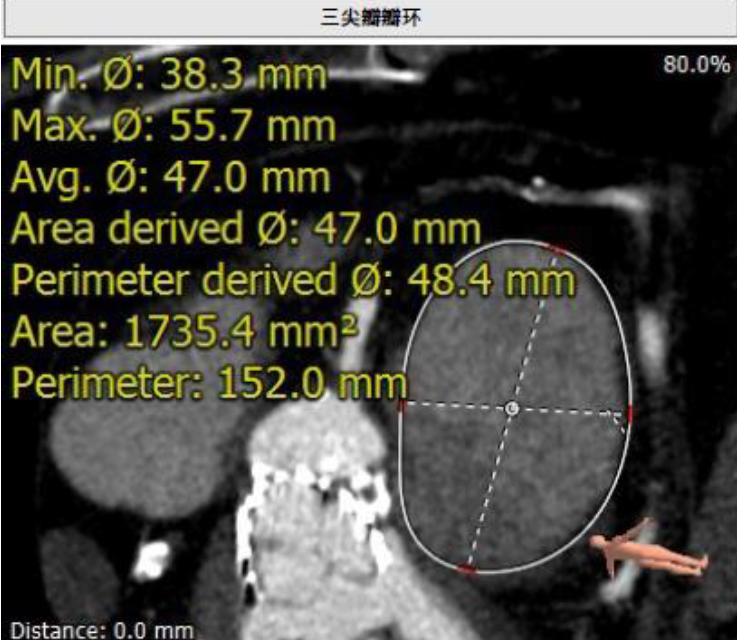Click the Perimeter 152.0 mm readout
This screenshot has width=737, height=640.
point(209,383)
